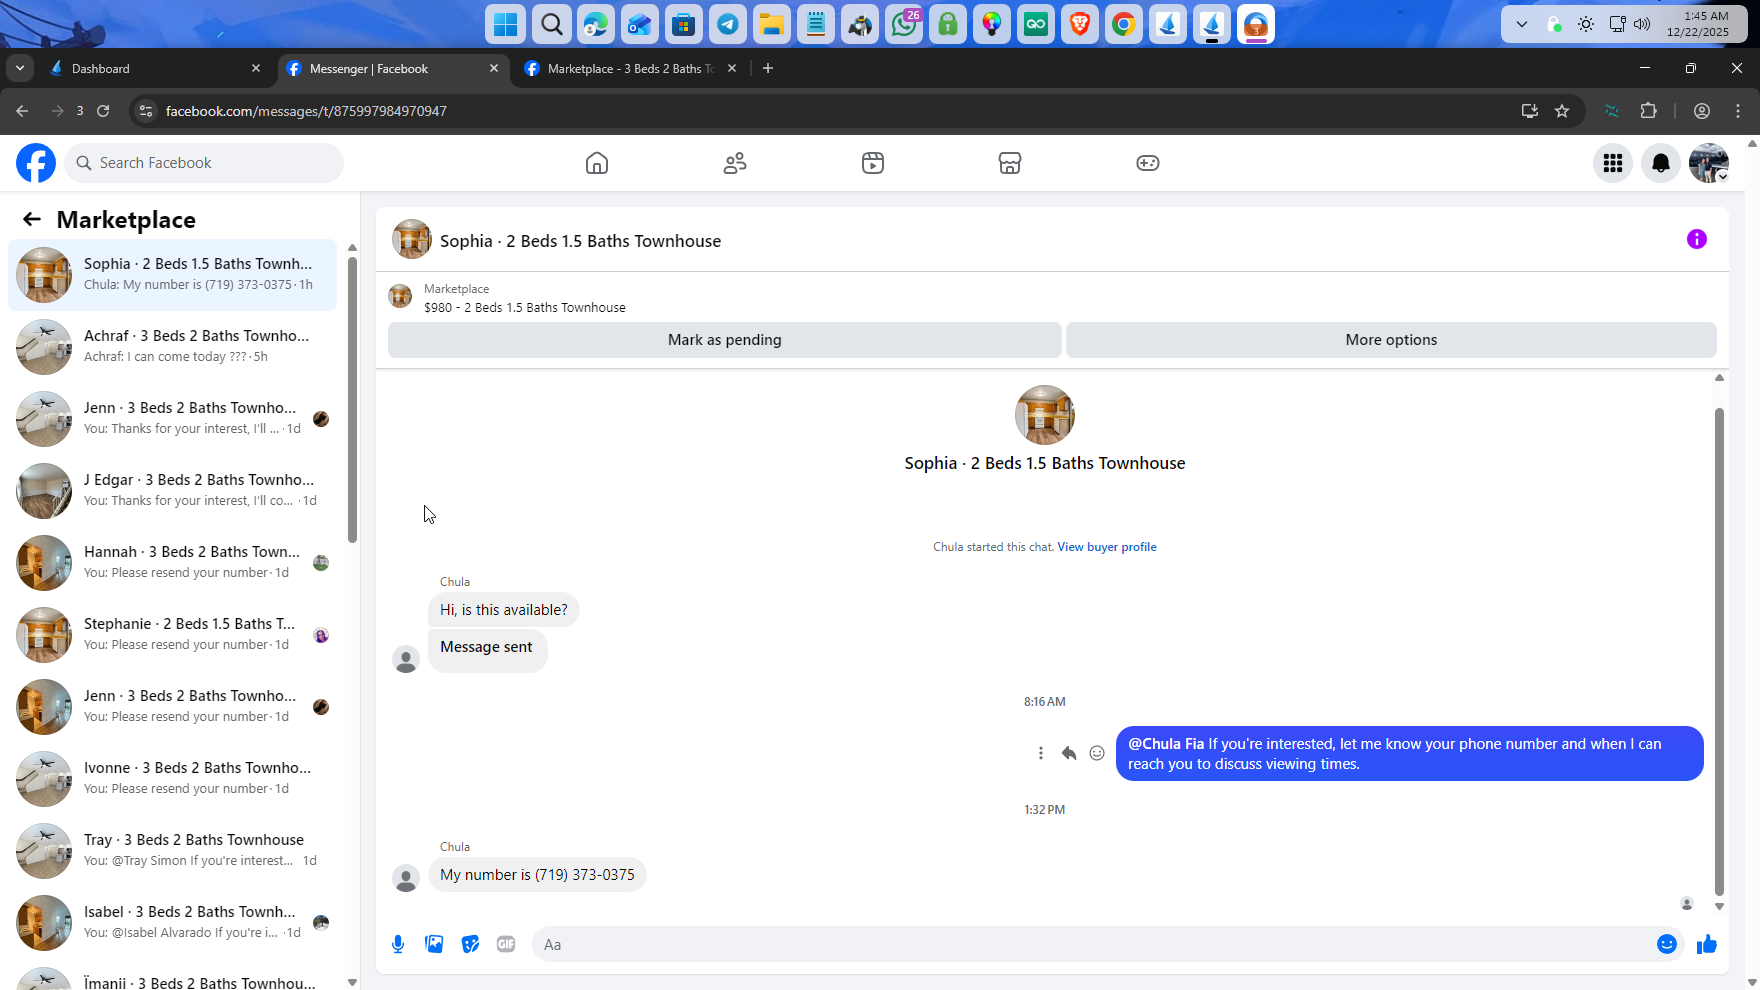
Task: Go back from Marketplace chats list
Action: coord(32,220)
